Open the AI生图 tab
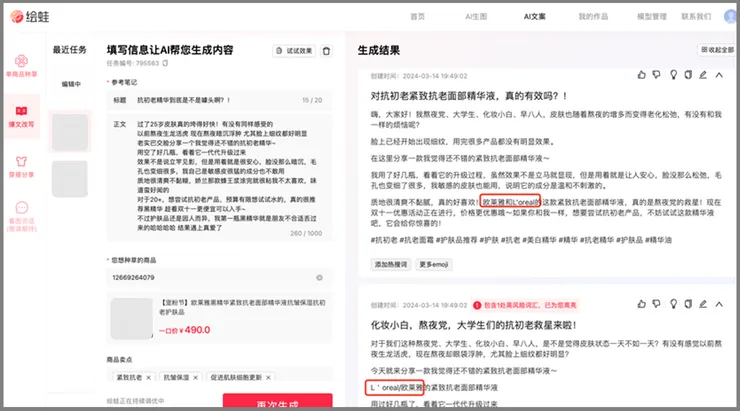Viewport: 740px width, 411px height. tap(476, 17)
